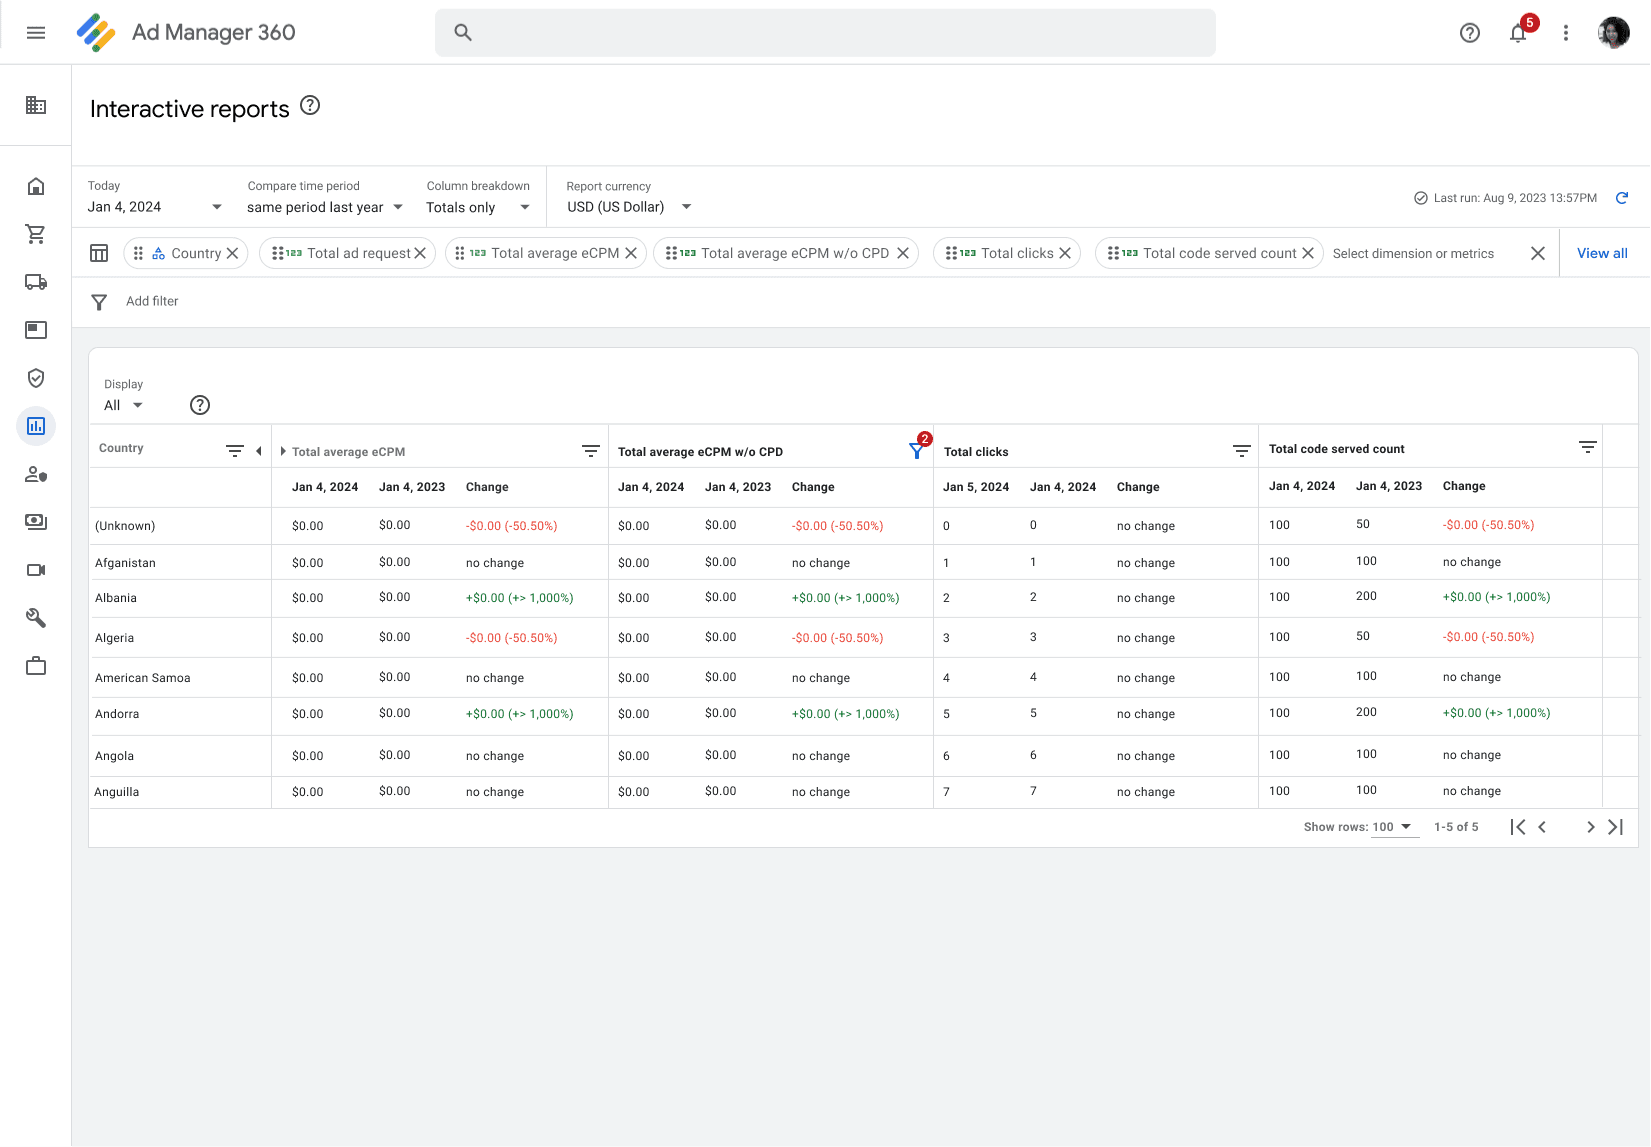Click the active filter icon on eCPM w/o CPD

point(916,451)
